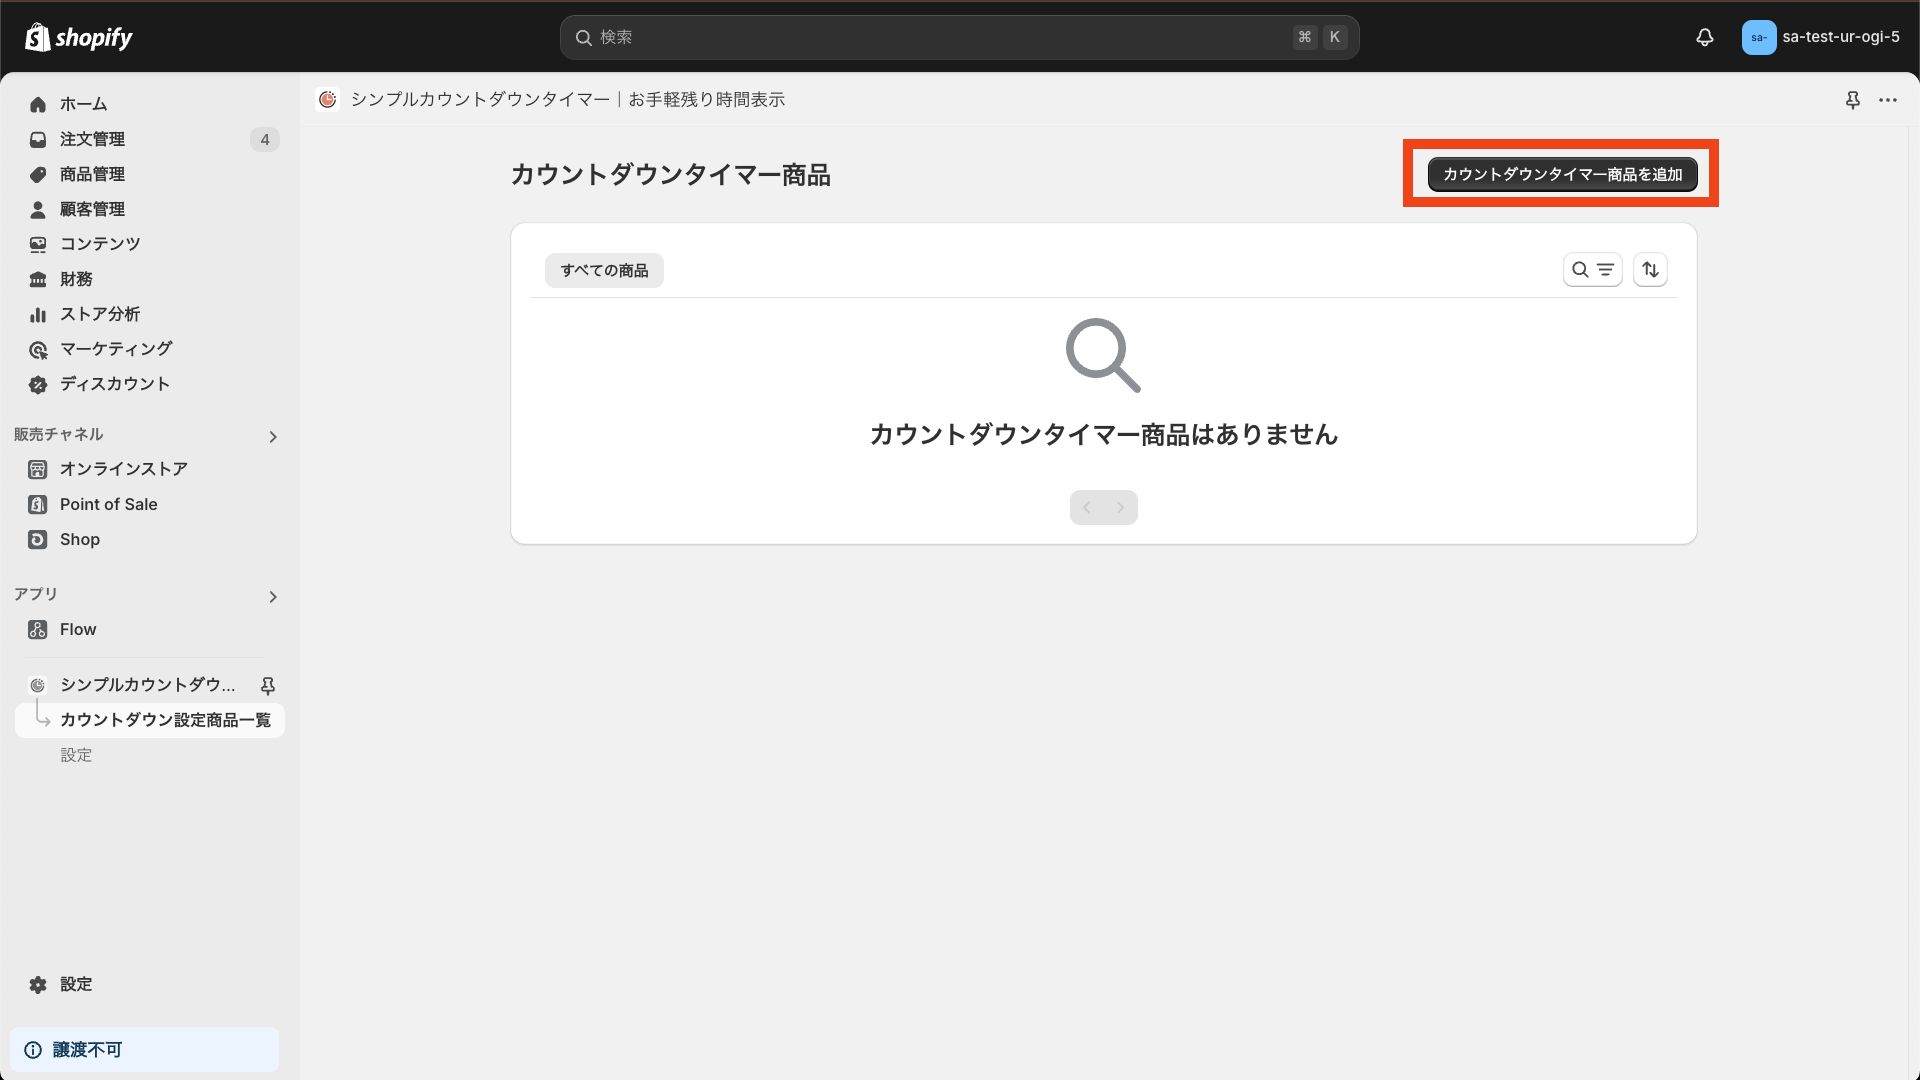Collapse the 販売チャネル section
Viewport: 1920px width, 1080px height.
[x=272, y=436]
